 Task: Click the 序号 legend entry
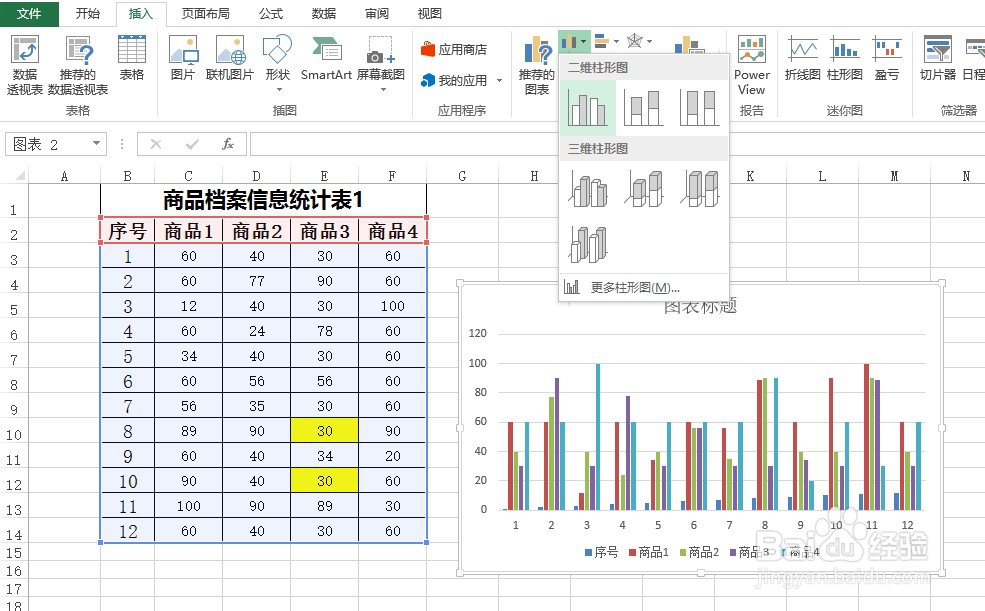(601, 552)
